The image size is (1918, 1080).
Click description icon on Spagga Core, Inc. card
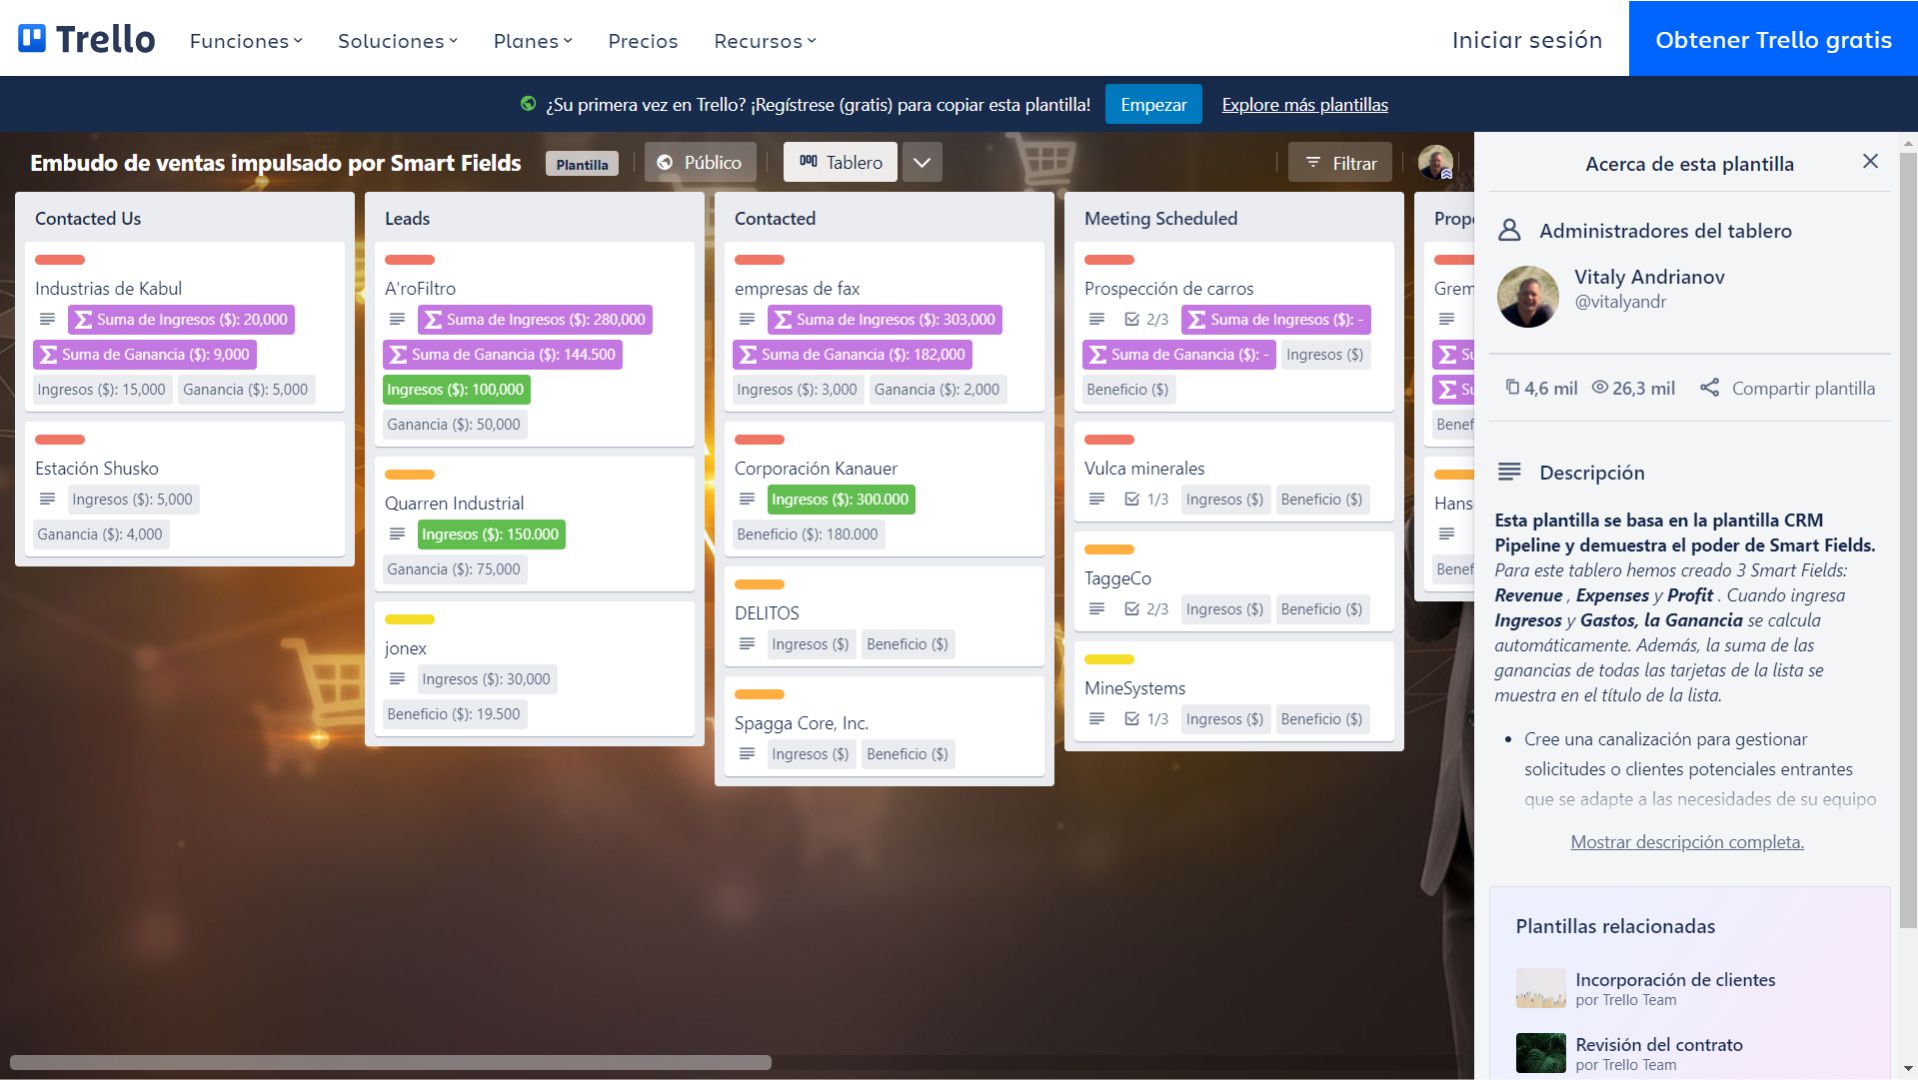click(747, 754)
